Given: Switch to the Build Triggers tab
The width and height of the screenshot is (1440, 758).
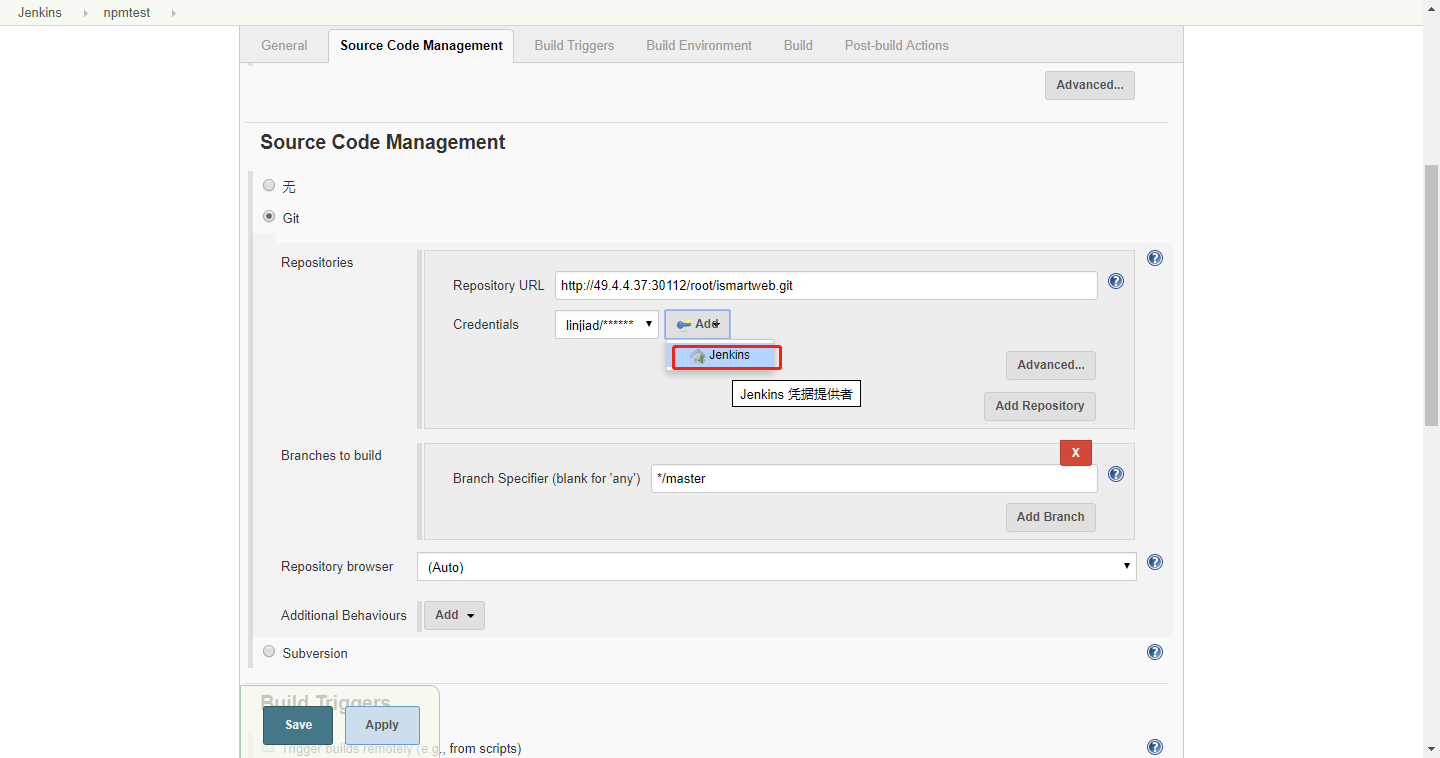Looking at the screenshot, I should (574, 45).
